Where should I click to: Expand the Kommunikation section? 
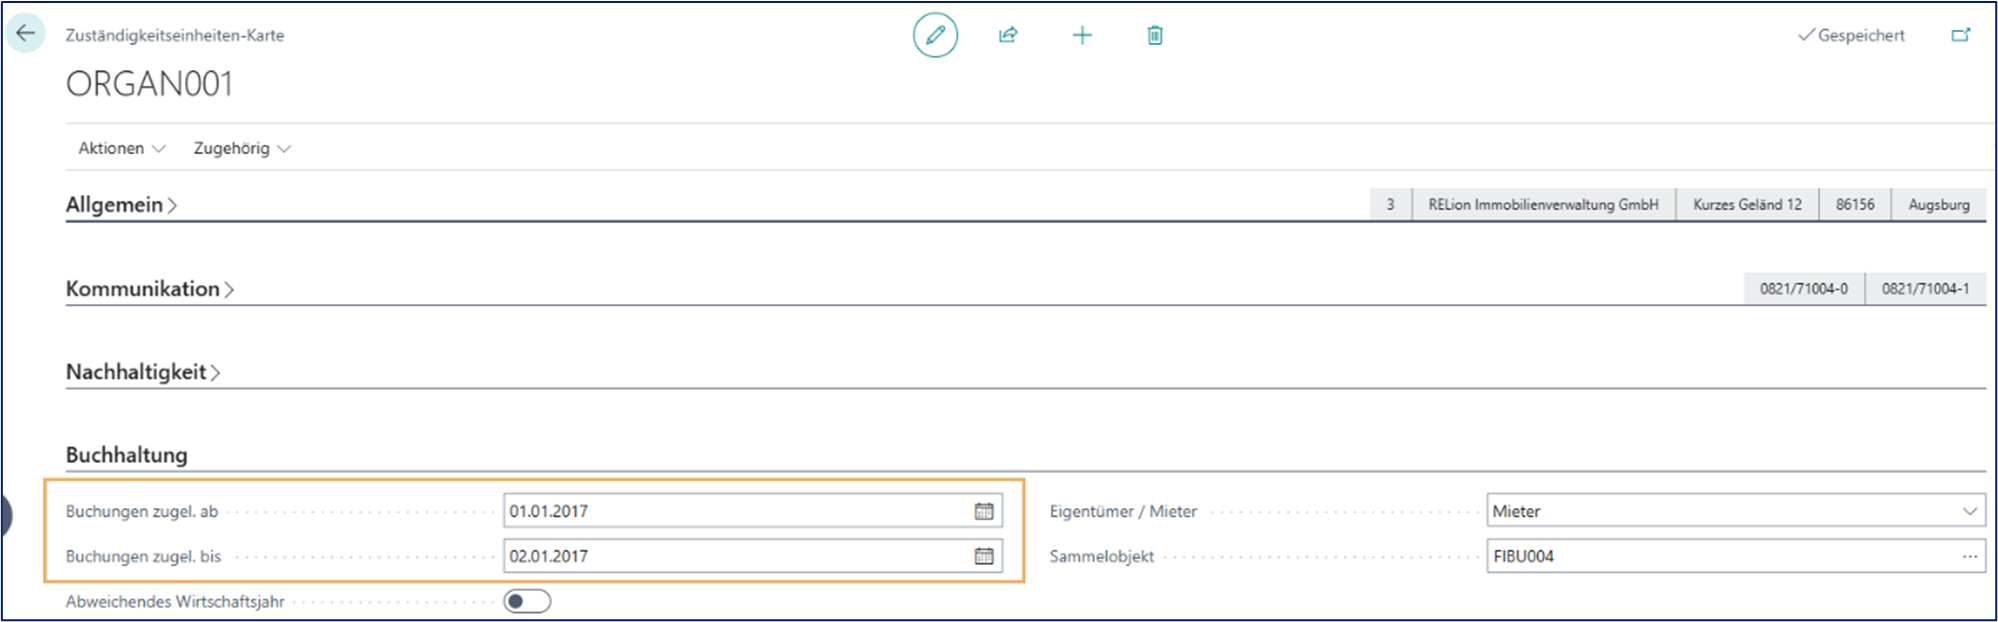149,289
